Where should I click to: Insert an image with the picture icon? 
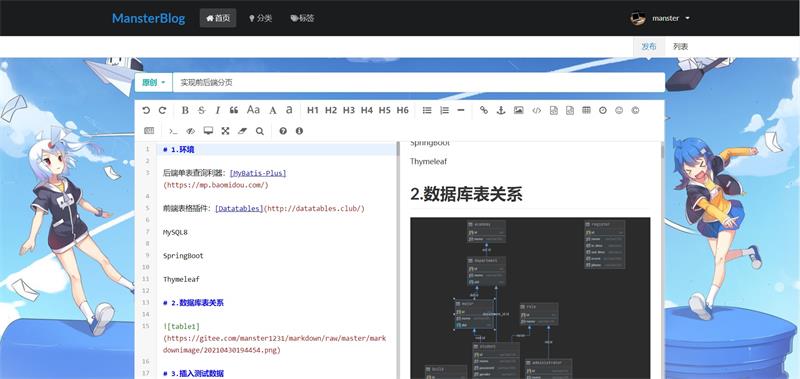pyautogui.click(x=518, y=110)
